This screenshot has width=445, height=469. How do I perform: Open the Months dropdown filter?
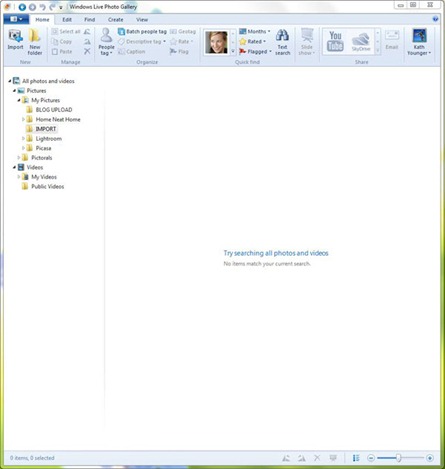tap(255, 31)
